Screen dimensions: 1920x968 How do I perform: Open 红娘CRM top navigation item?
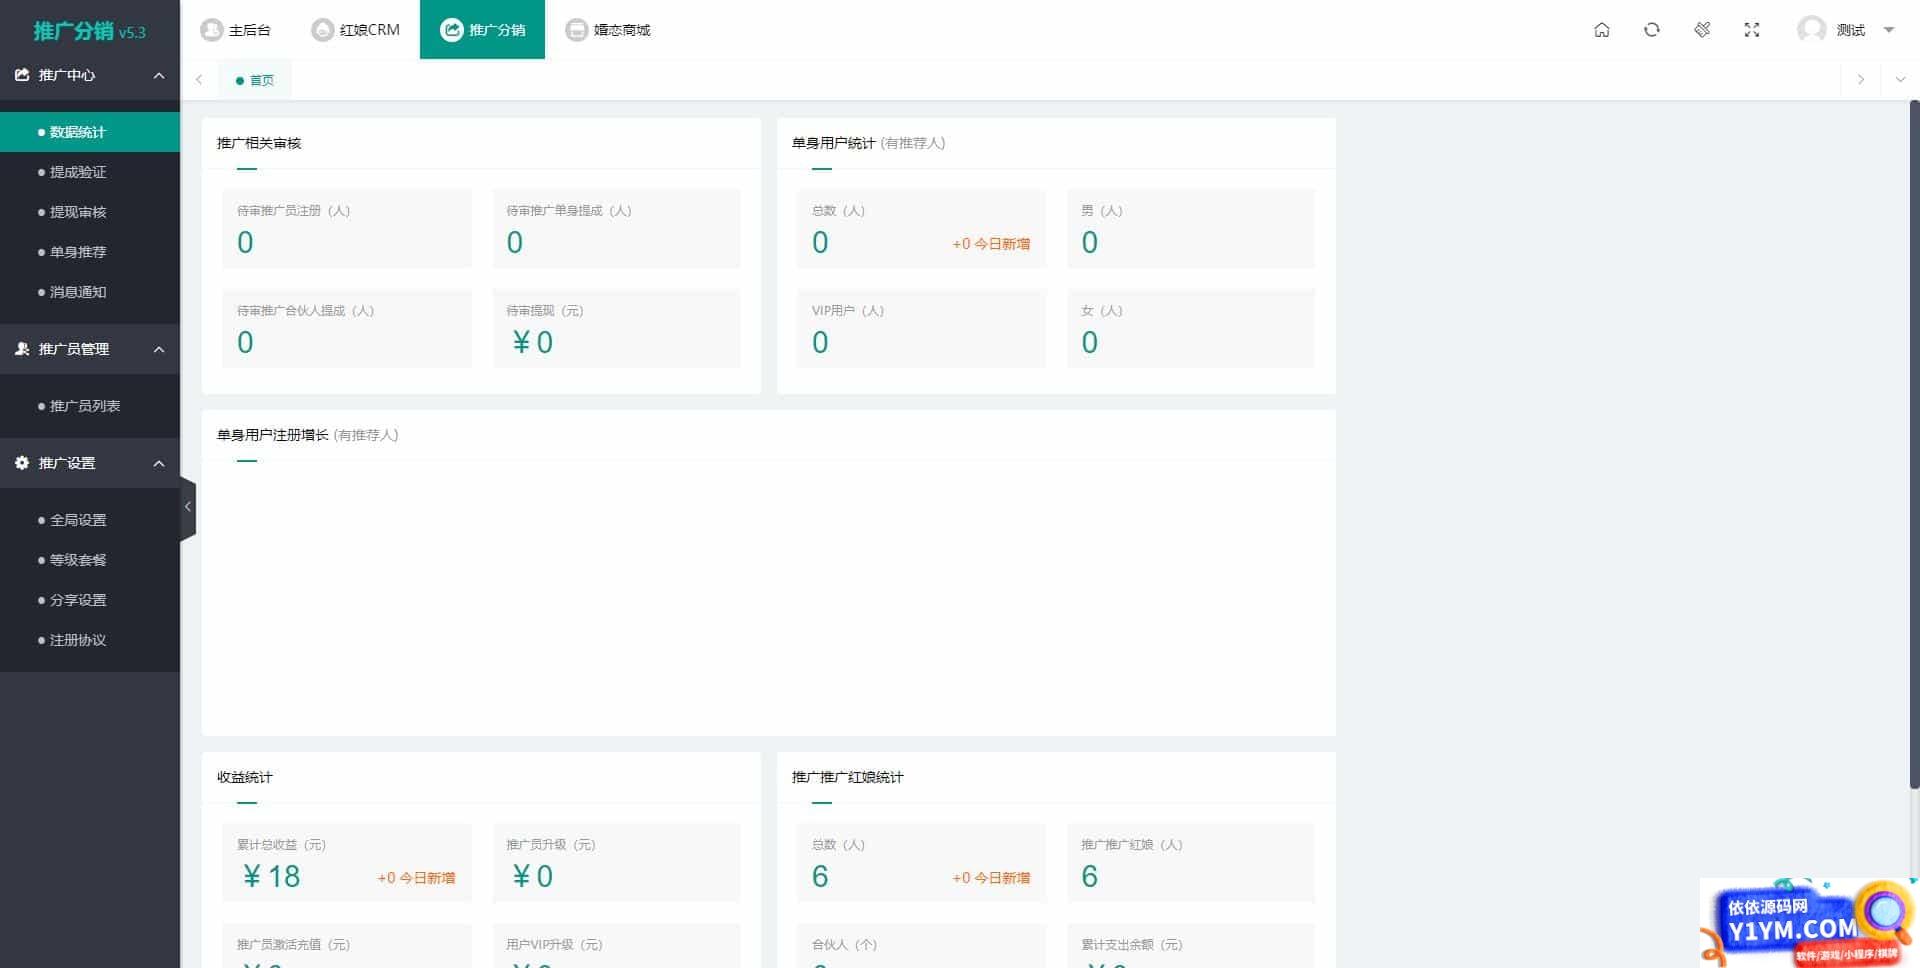355,30
